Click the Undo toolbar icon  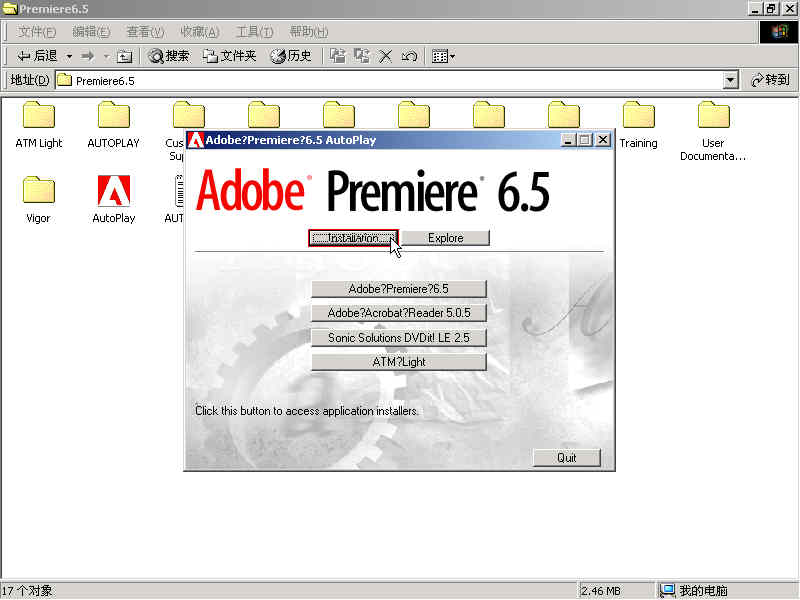pyautogui.click(x=410, y=56)
